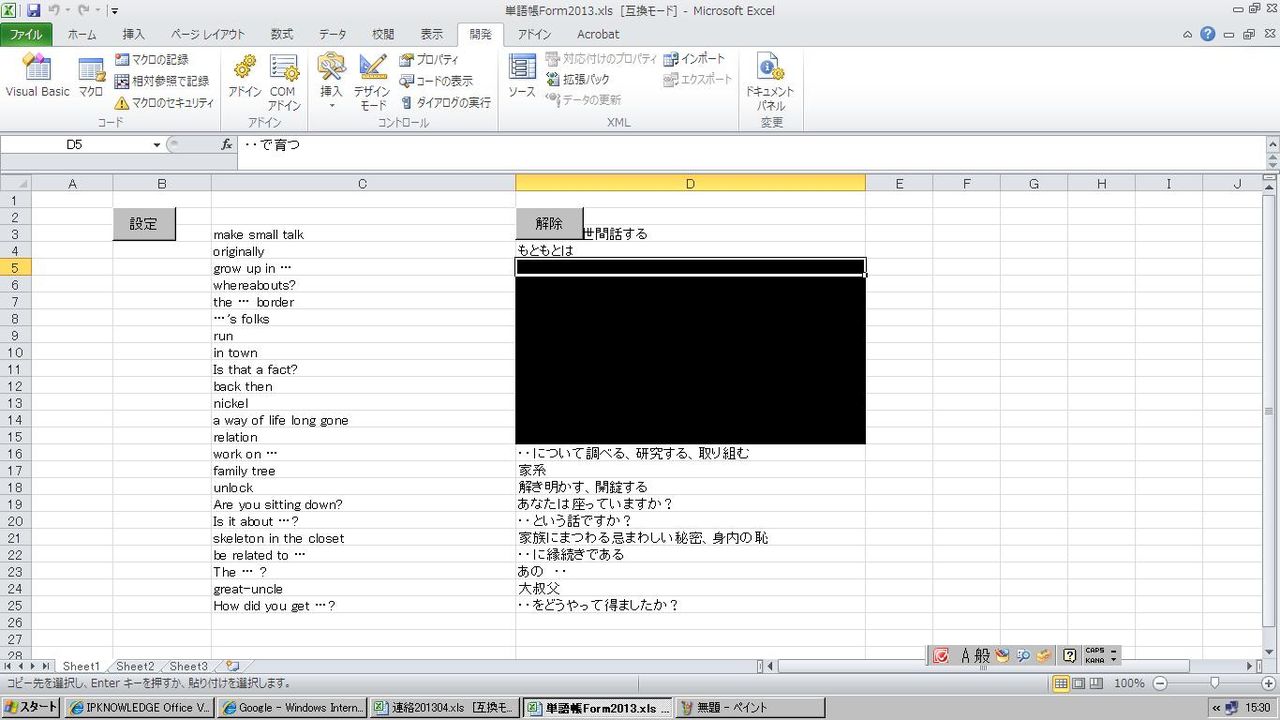Select the Select All corner cell
The width and height of the screenshot is (1280, 720).
(x=16, y=183)
